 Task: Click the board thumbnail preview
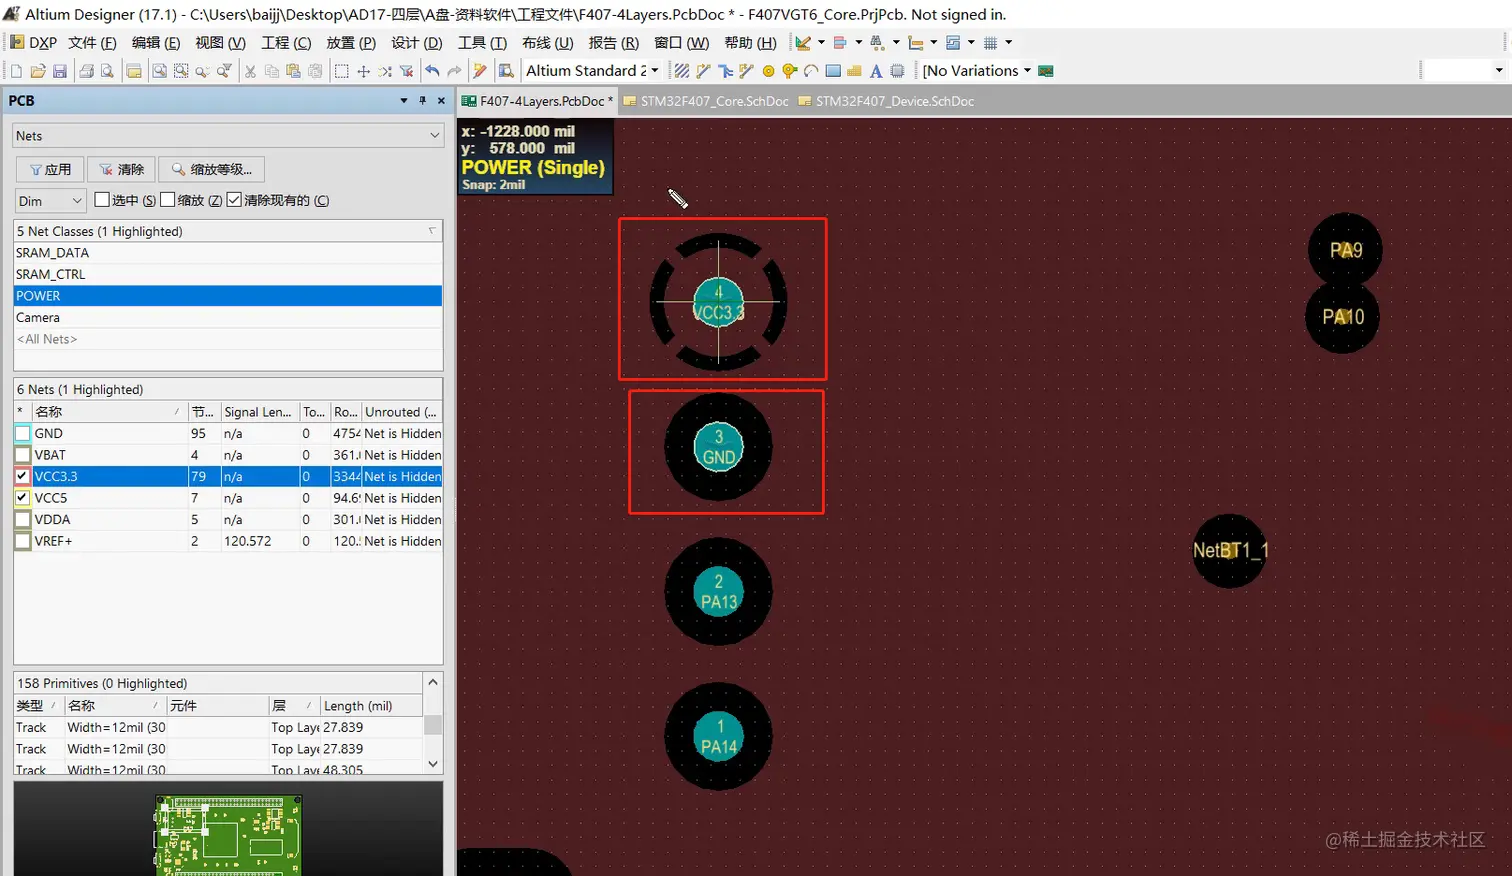point(228,836)
